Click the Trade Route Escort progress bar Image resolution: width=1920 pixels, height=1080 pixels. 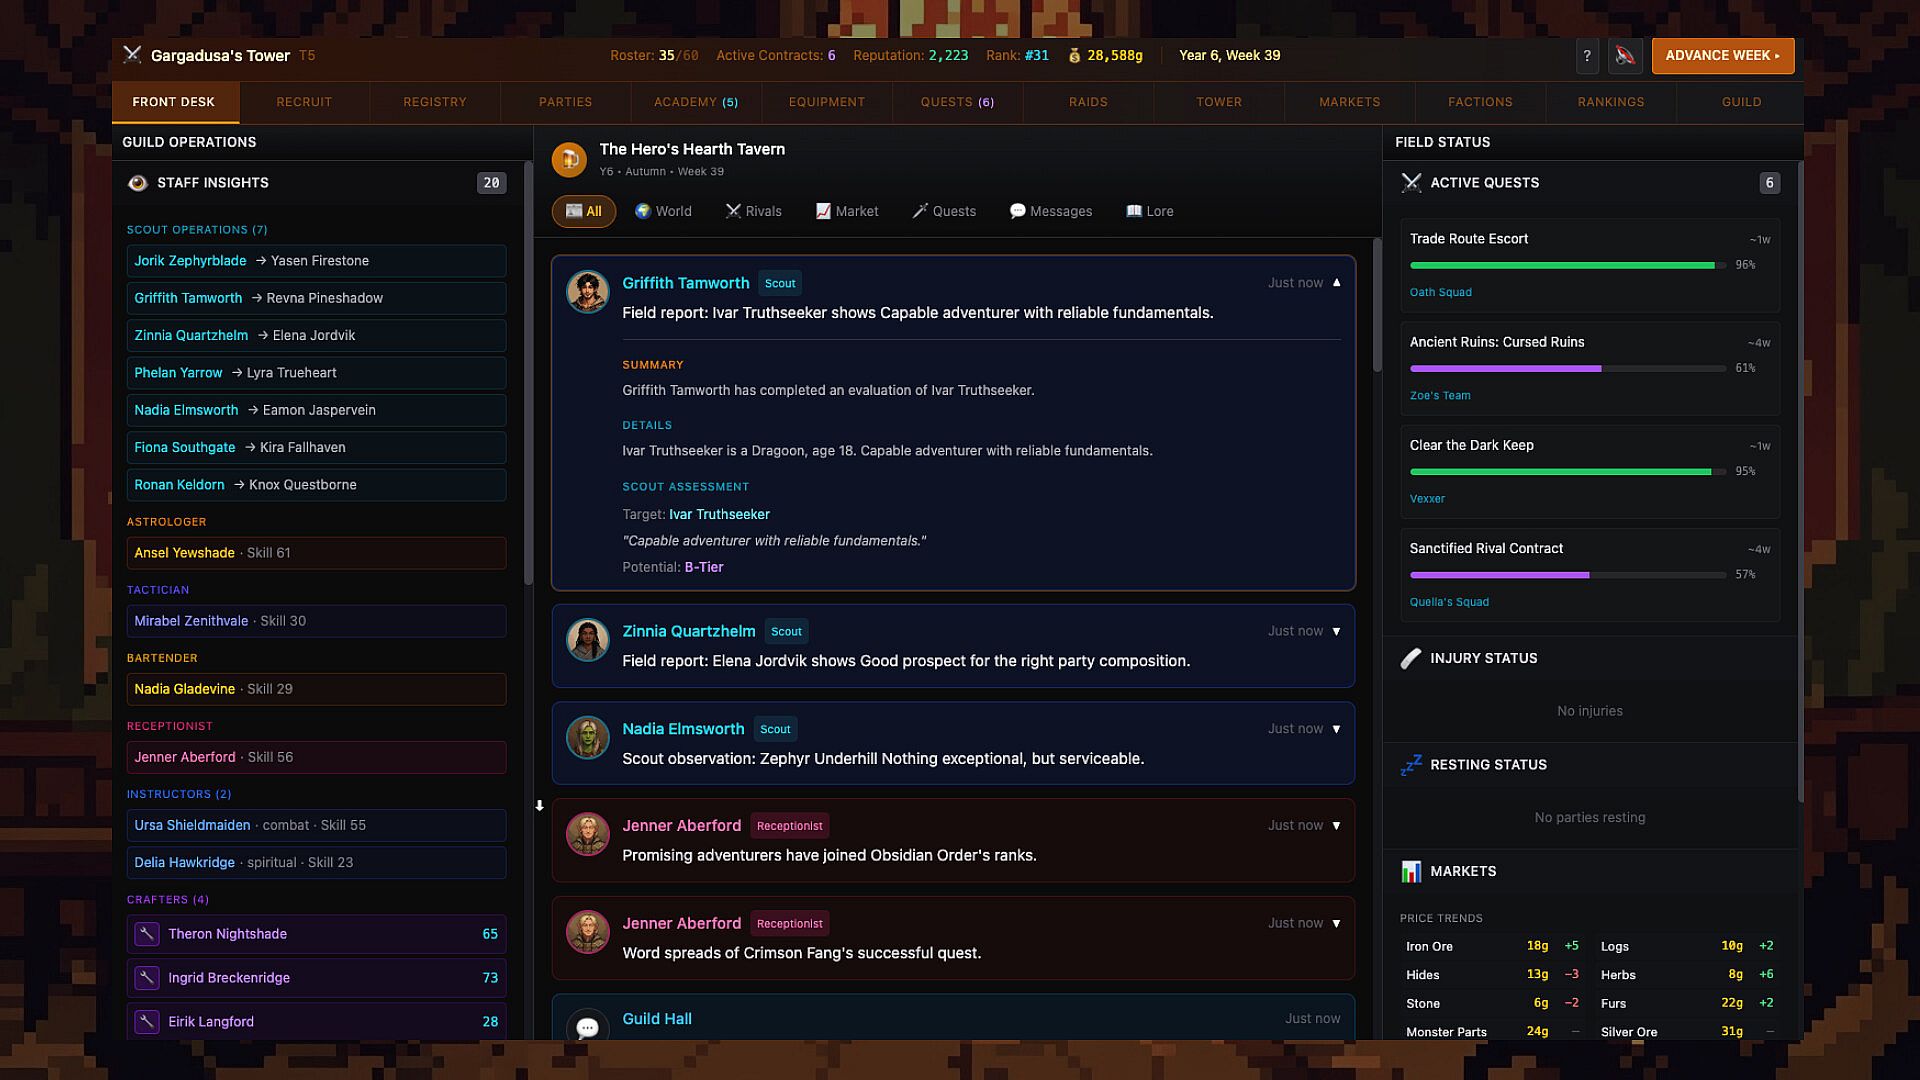[1567, 266]
